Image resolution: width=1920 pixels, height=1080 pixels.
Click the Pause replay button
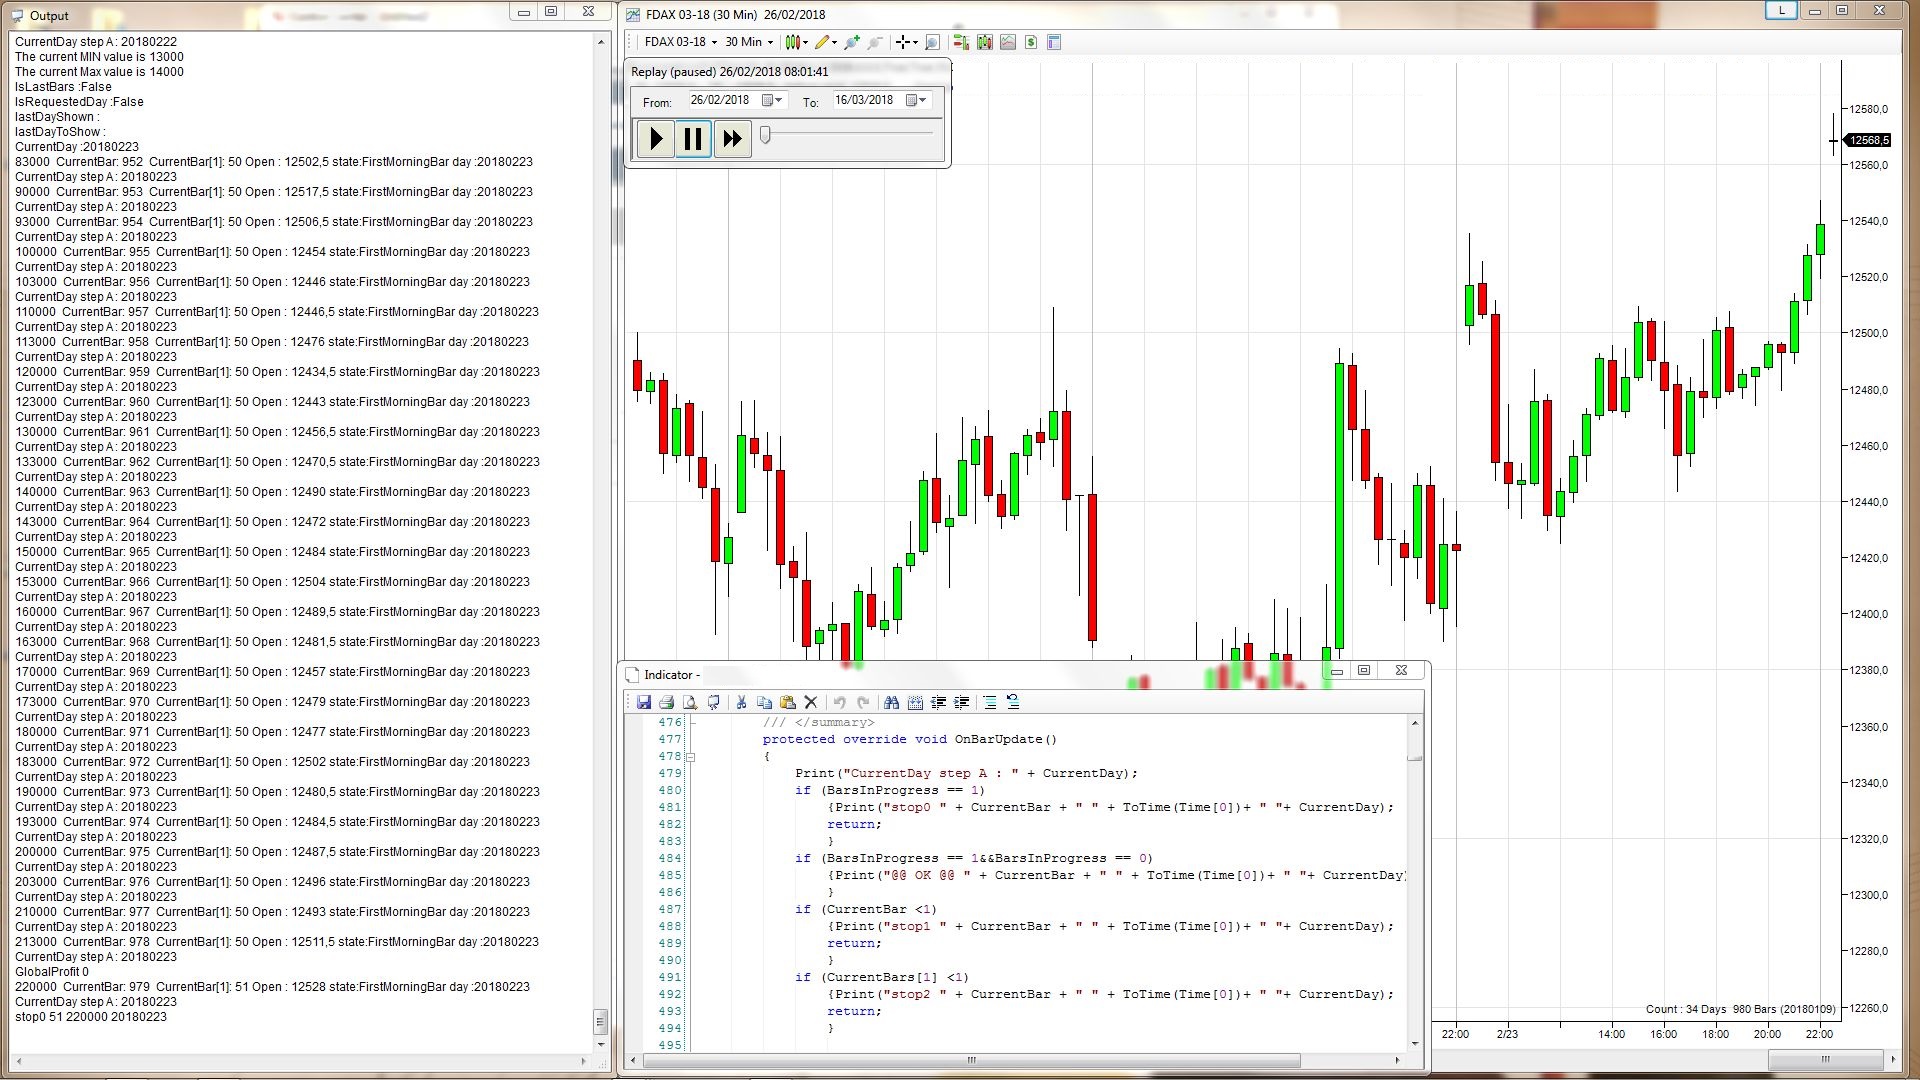click(x=693, y=138)
